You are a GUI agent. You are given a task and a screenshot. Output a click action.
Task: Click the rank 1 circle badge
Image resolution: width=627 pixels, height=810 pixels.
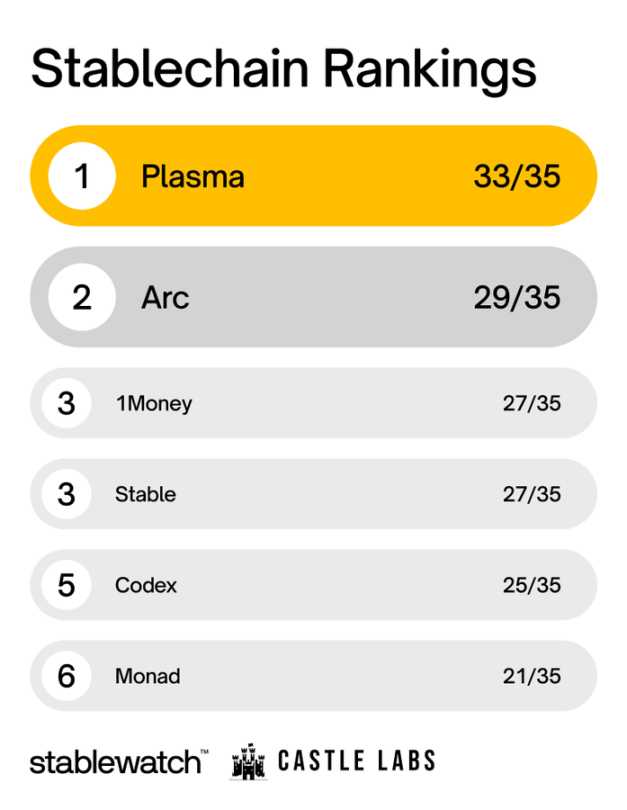tap(82, 177)
